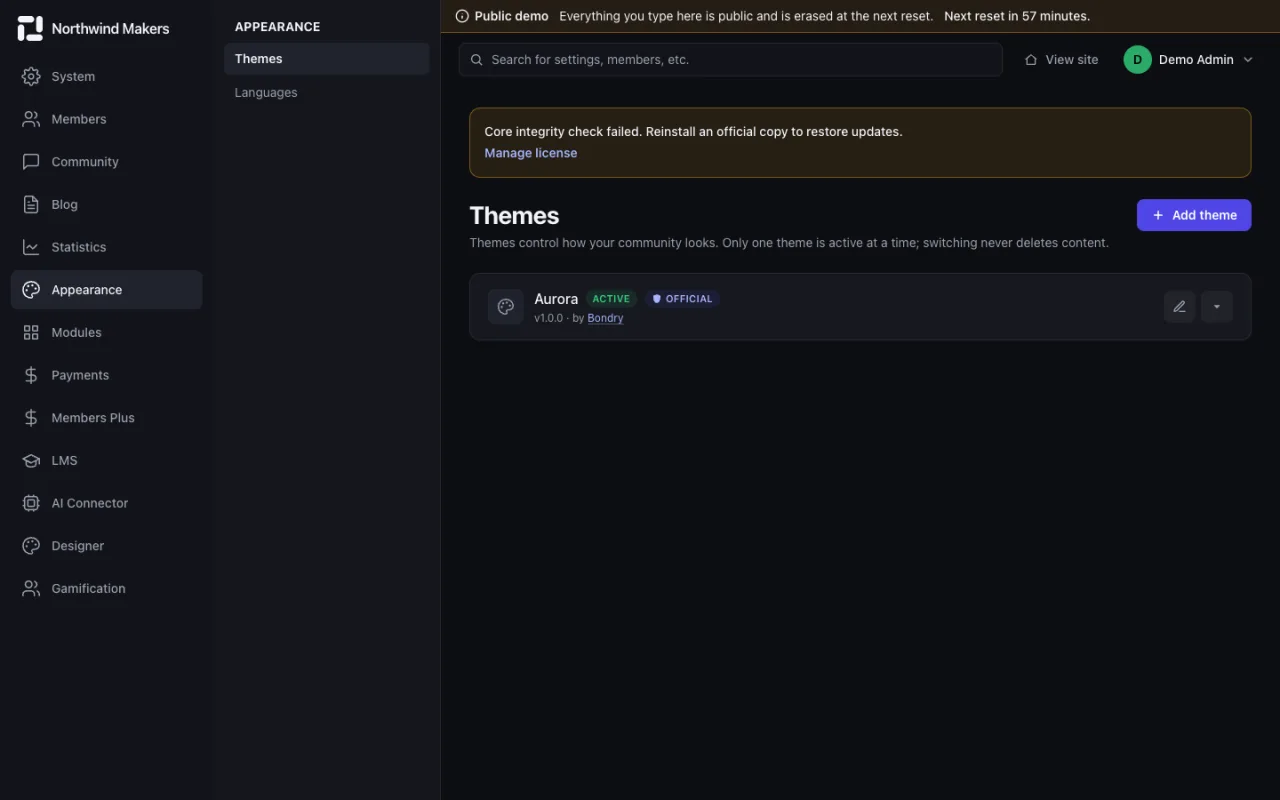
Task: Open the Appearance sidebar section
Action: click(107, 290)
